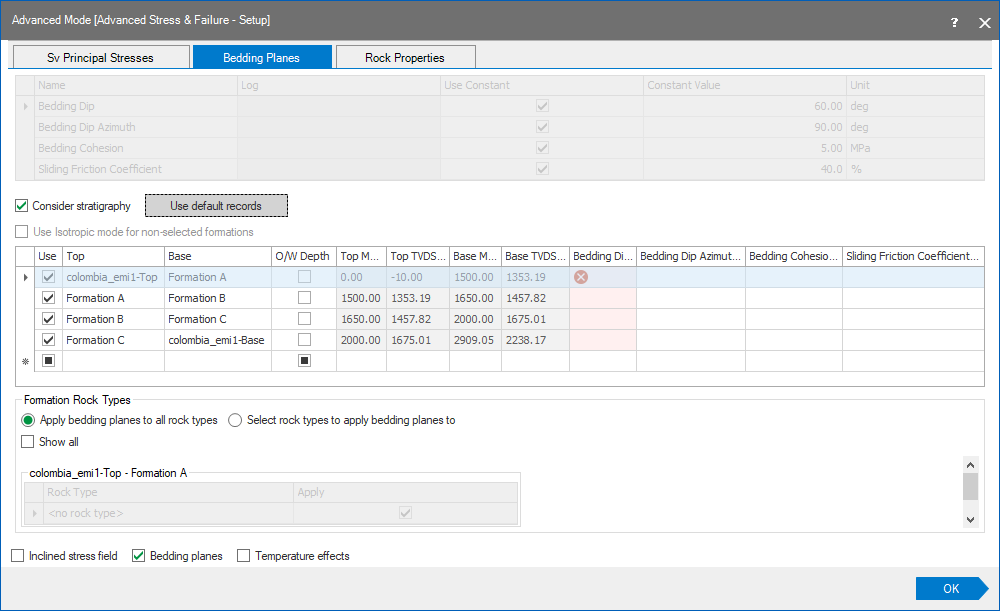Click the row arrow indicator beside colombia_emi1-Top
The image size is (1000, 611).
26,277
